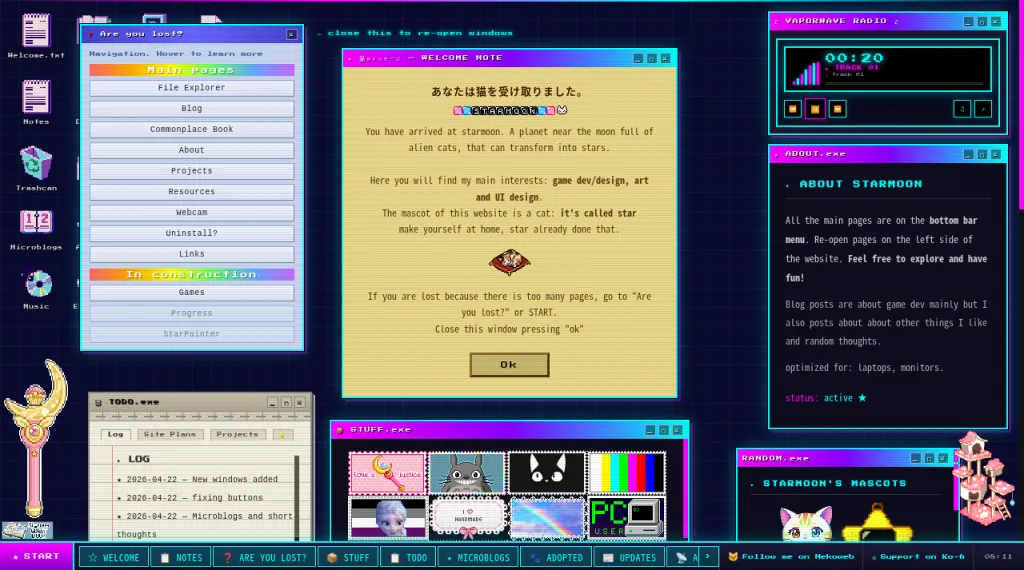Switch to Projects tab in TODO.exe
1024x570 pixels.
pyautogui.click(x=237, y=434)
